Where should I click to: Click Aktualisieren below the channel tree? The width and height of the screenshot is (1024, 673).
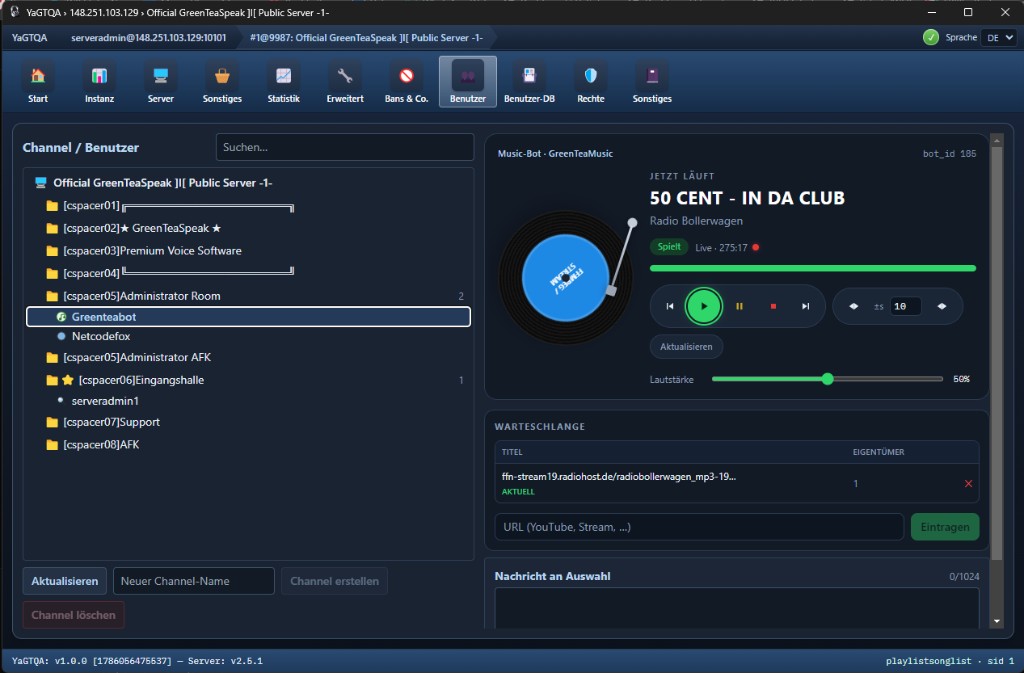65,581
